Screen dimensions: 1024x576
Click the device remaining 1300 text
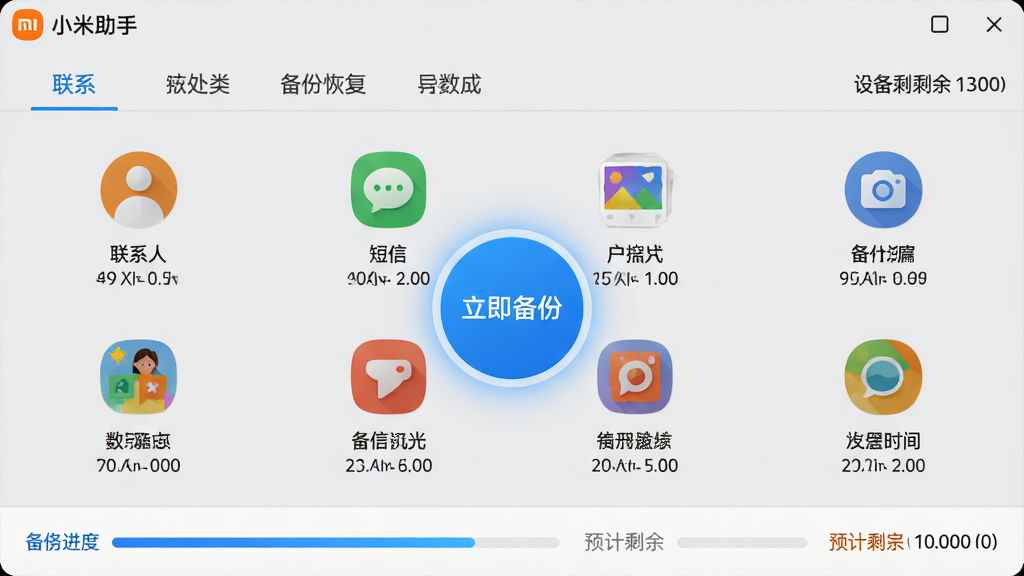930,84
